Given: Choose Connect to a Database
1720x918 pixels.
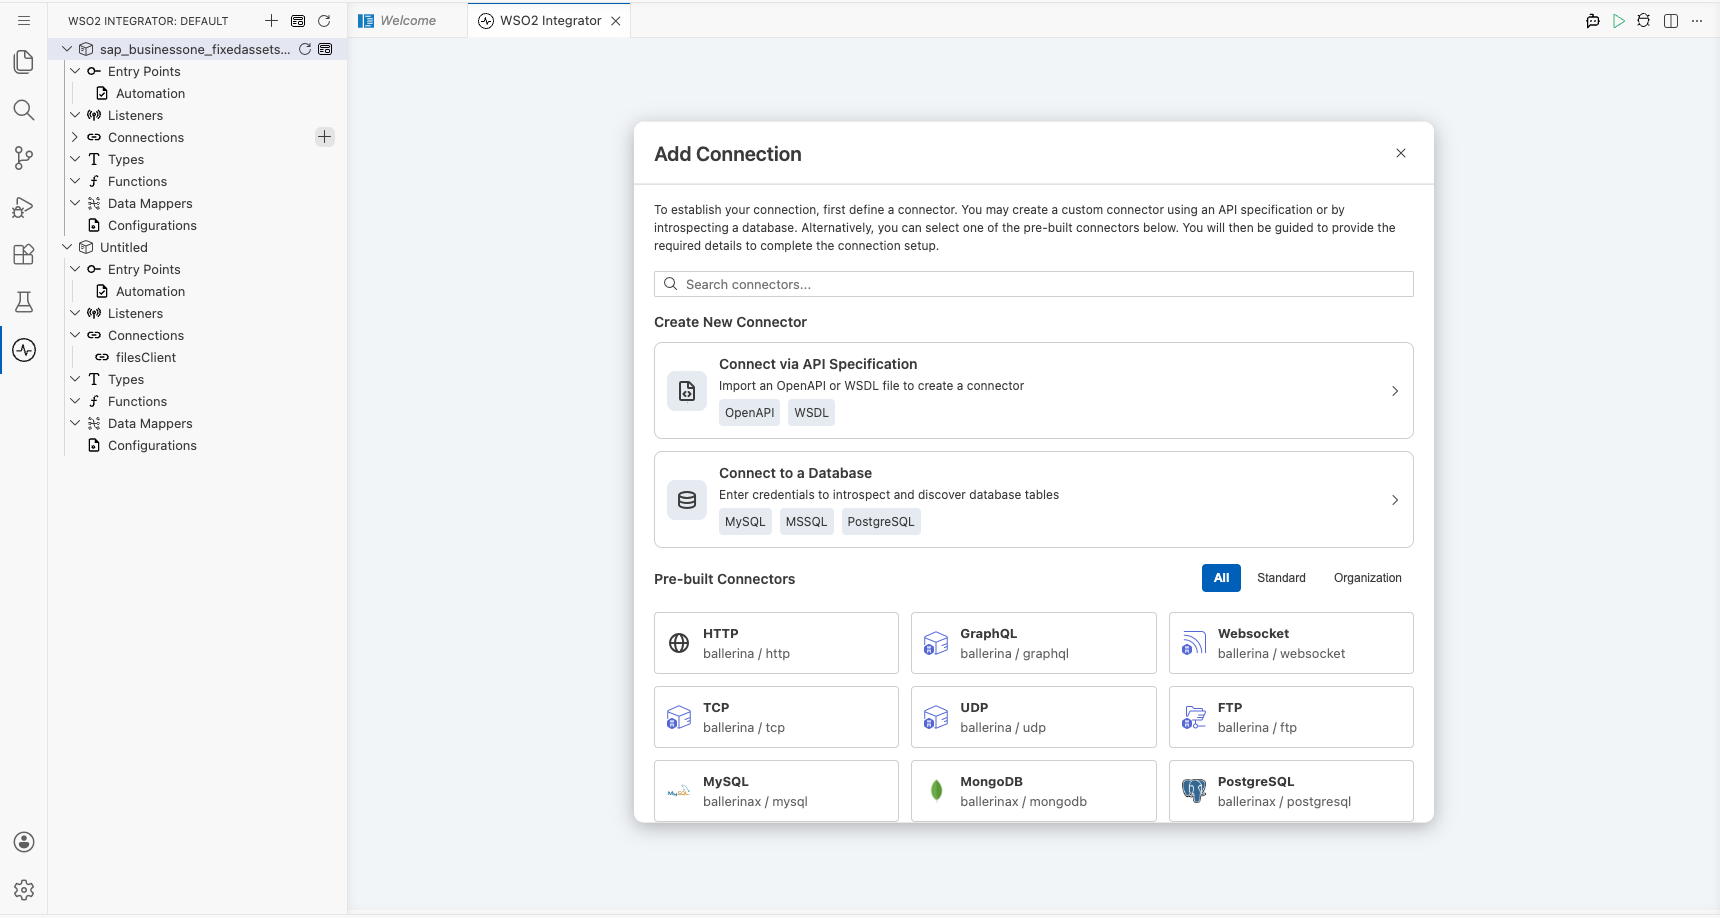Looking at the screenshot, I should coord(1033,499).
